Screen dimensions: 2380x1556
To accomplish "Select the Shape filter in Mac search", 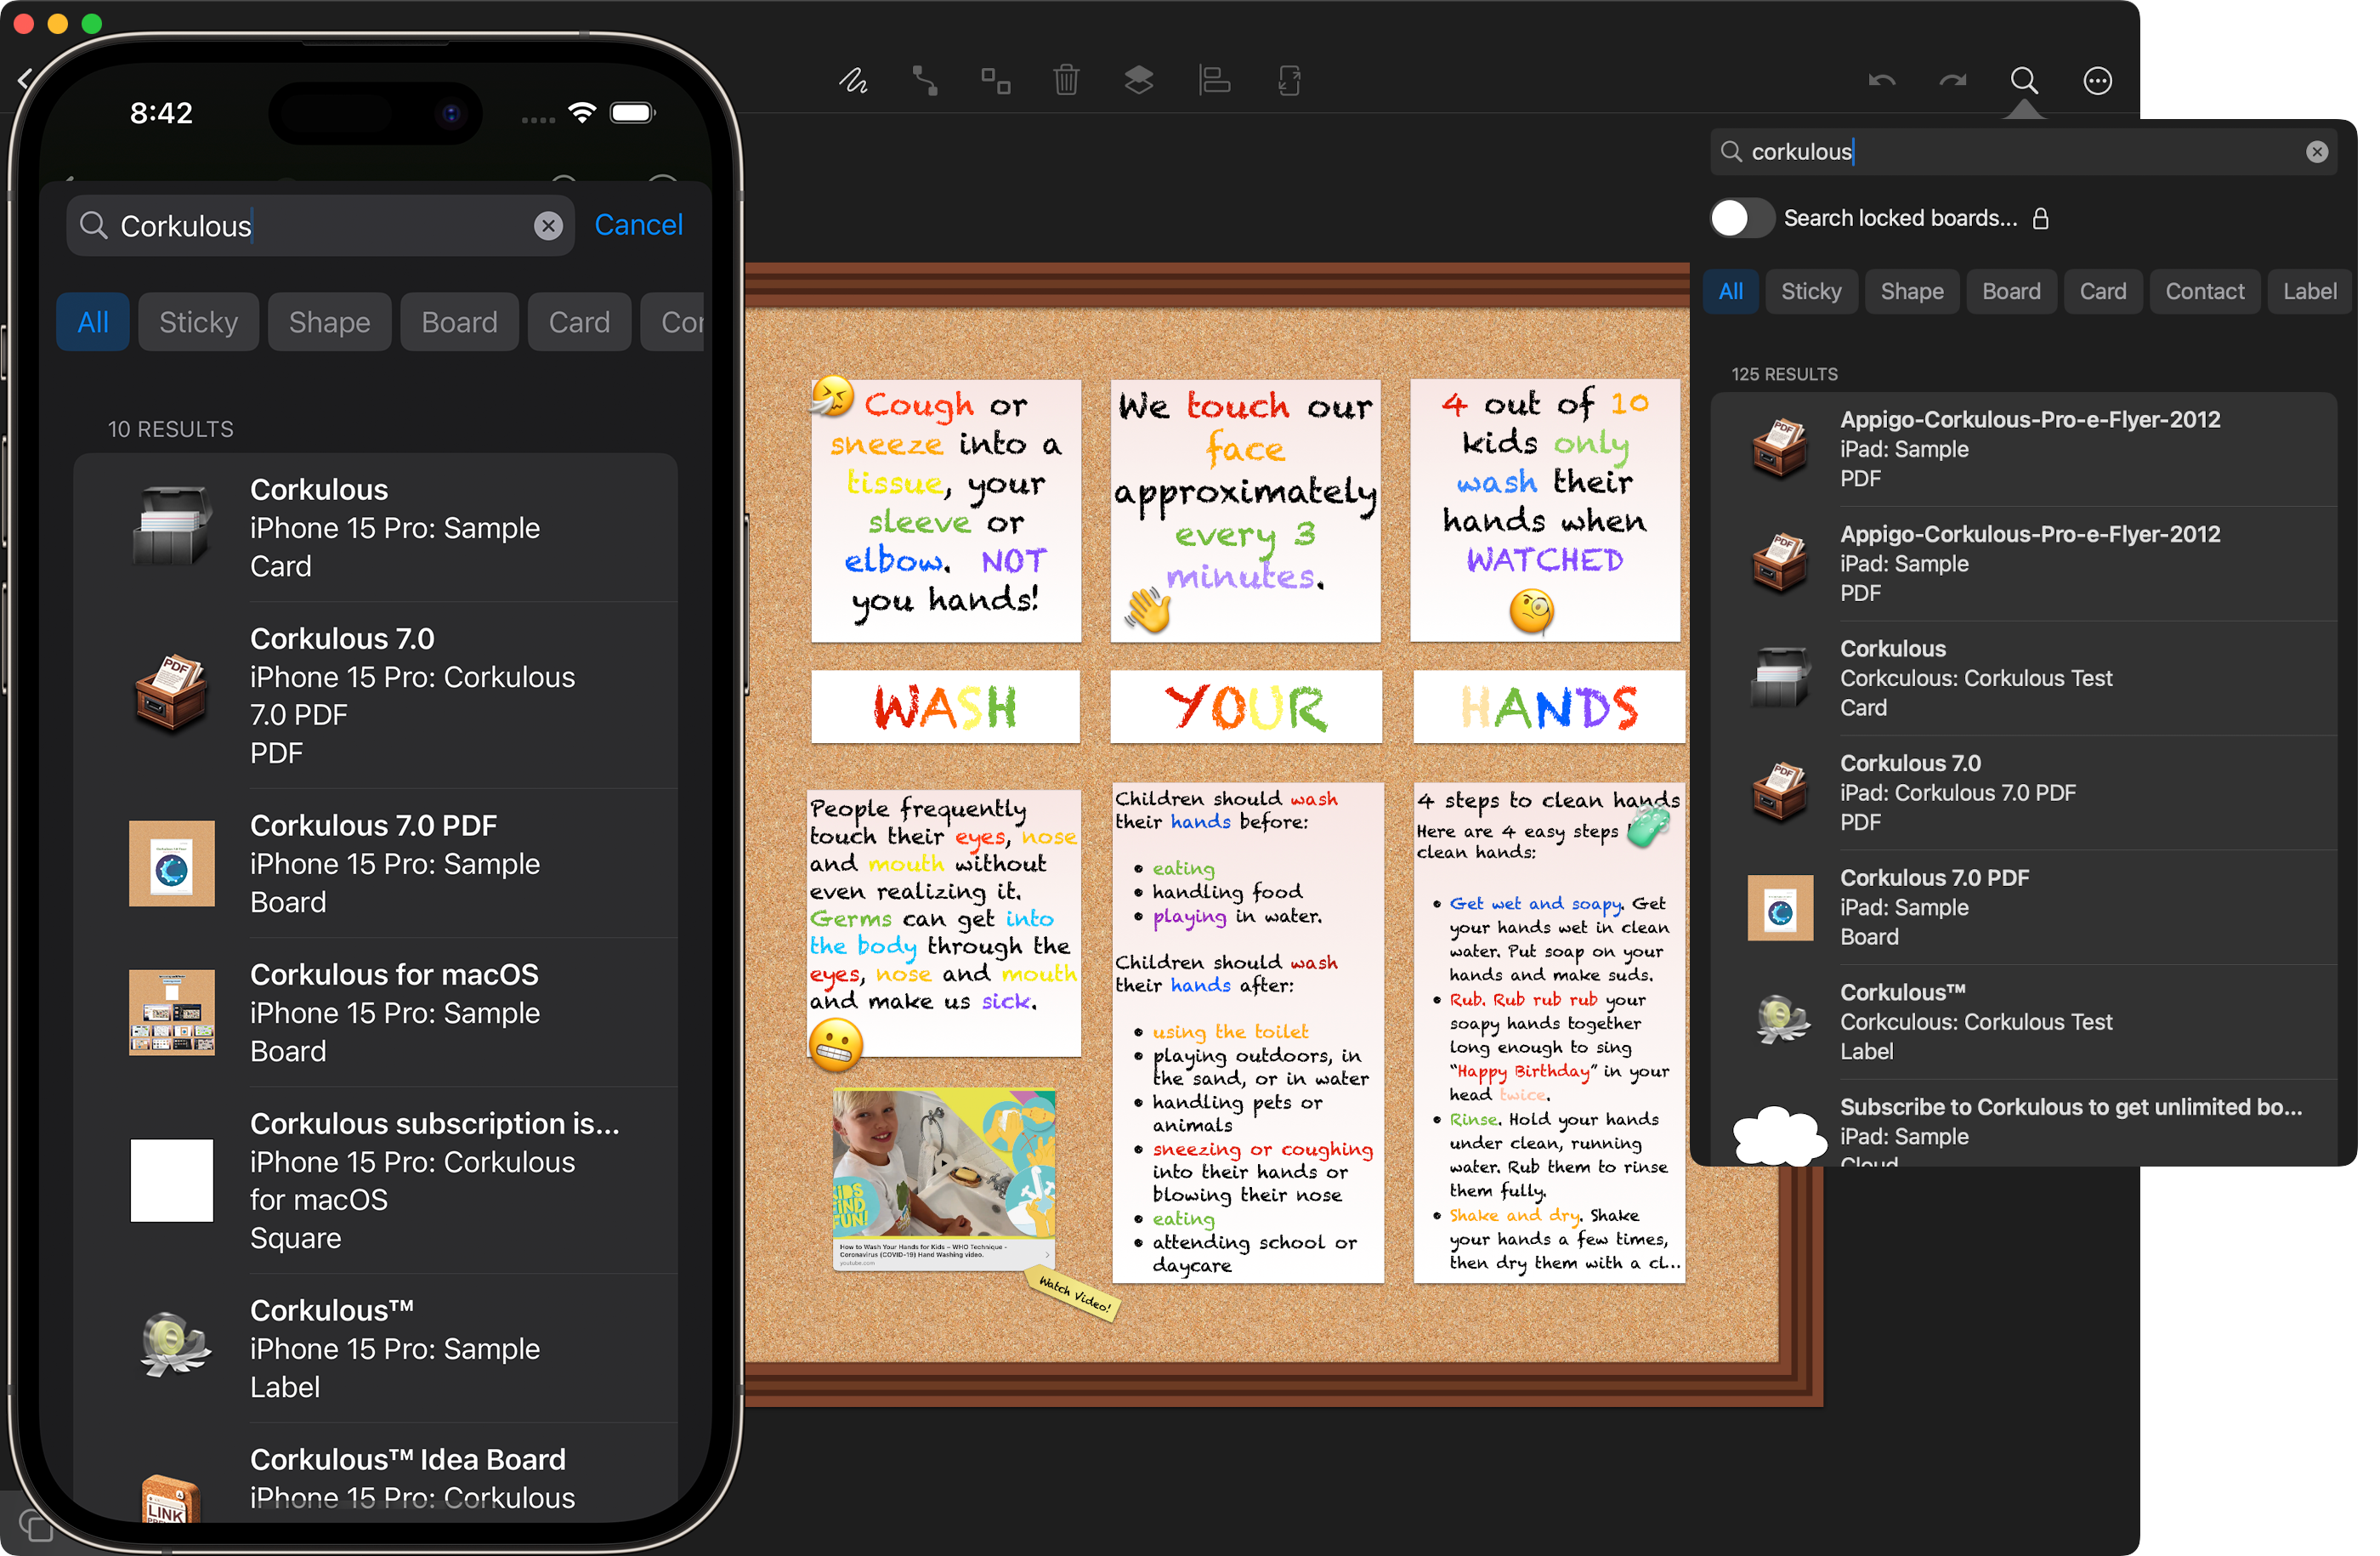I will (1911, 291).
